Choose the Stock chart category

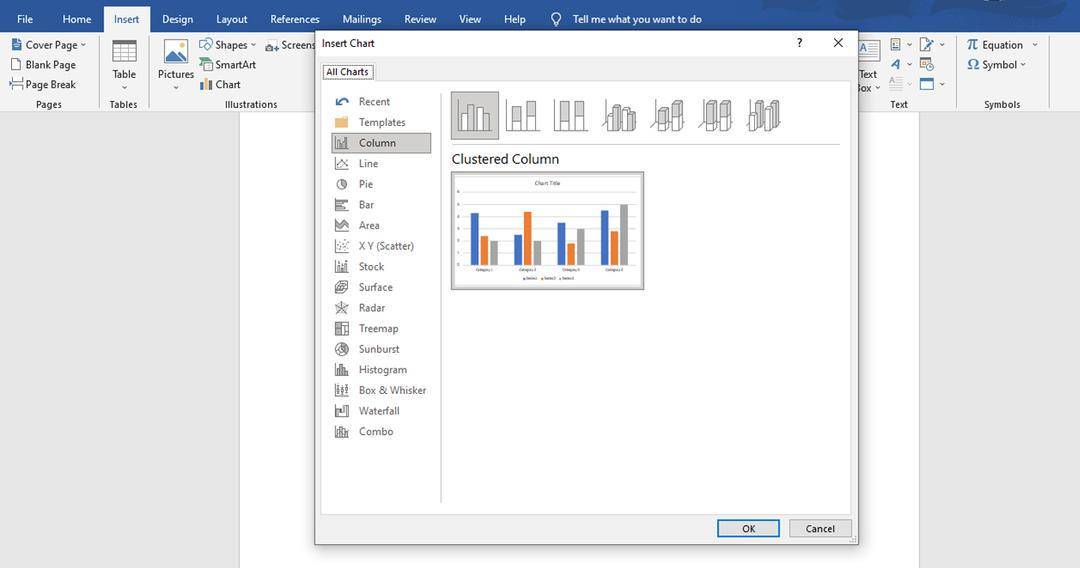pyautogui.click(x=381, y=266)
